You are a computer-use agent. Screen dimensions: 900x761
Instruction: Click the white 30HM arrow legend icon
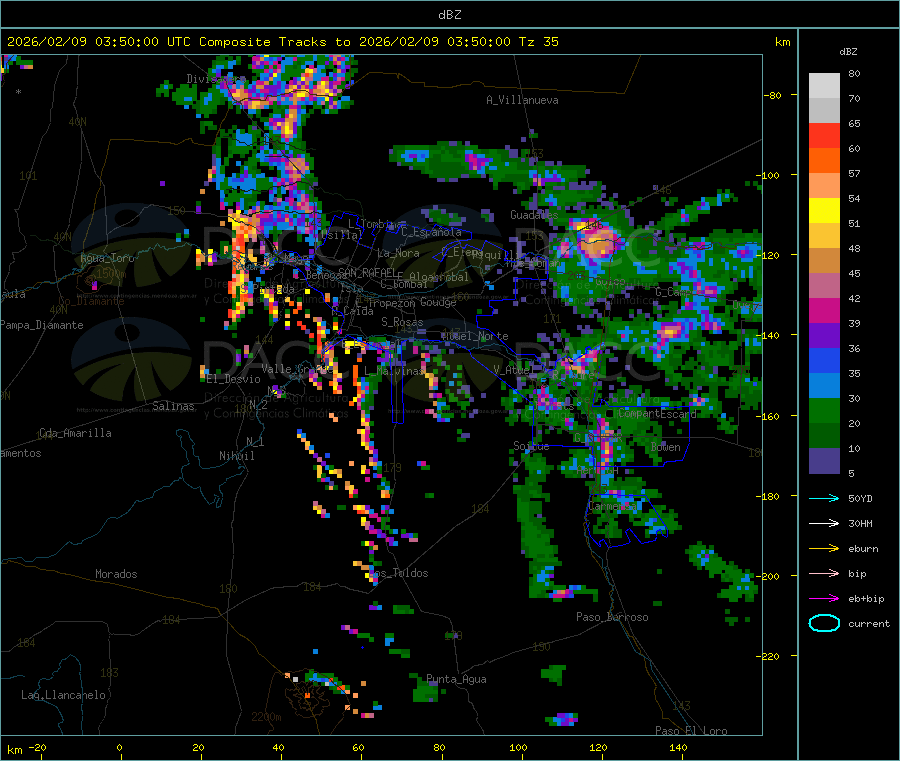824,523
